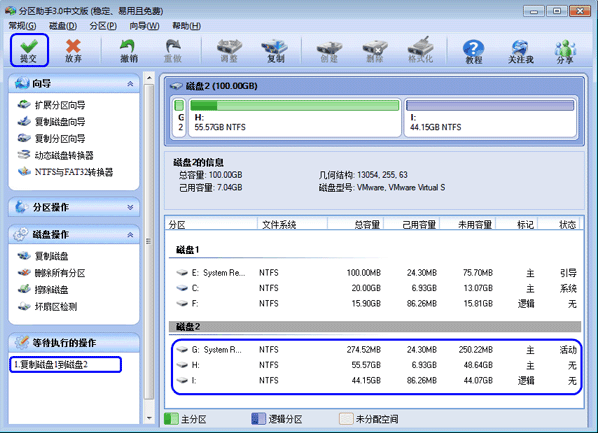
Task: Open the 常规(G) menu
Action: click(x=23, y=26)
